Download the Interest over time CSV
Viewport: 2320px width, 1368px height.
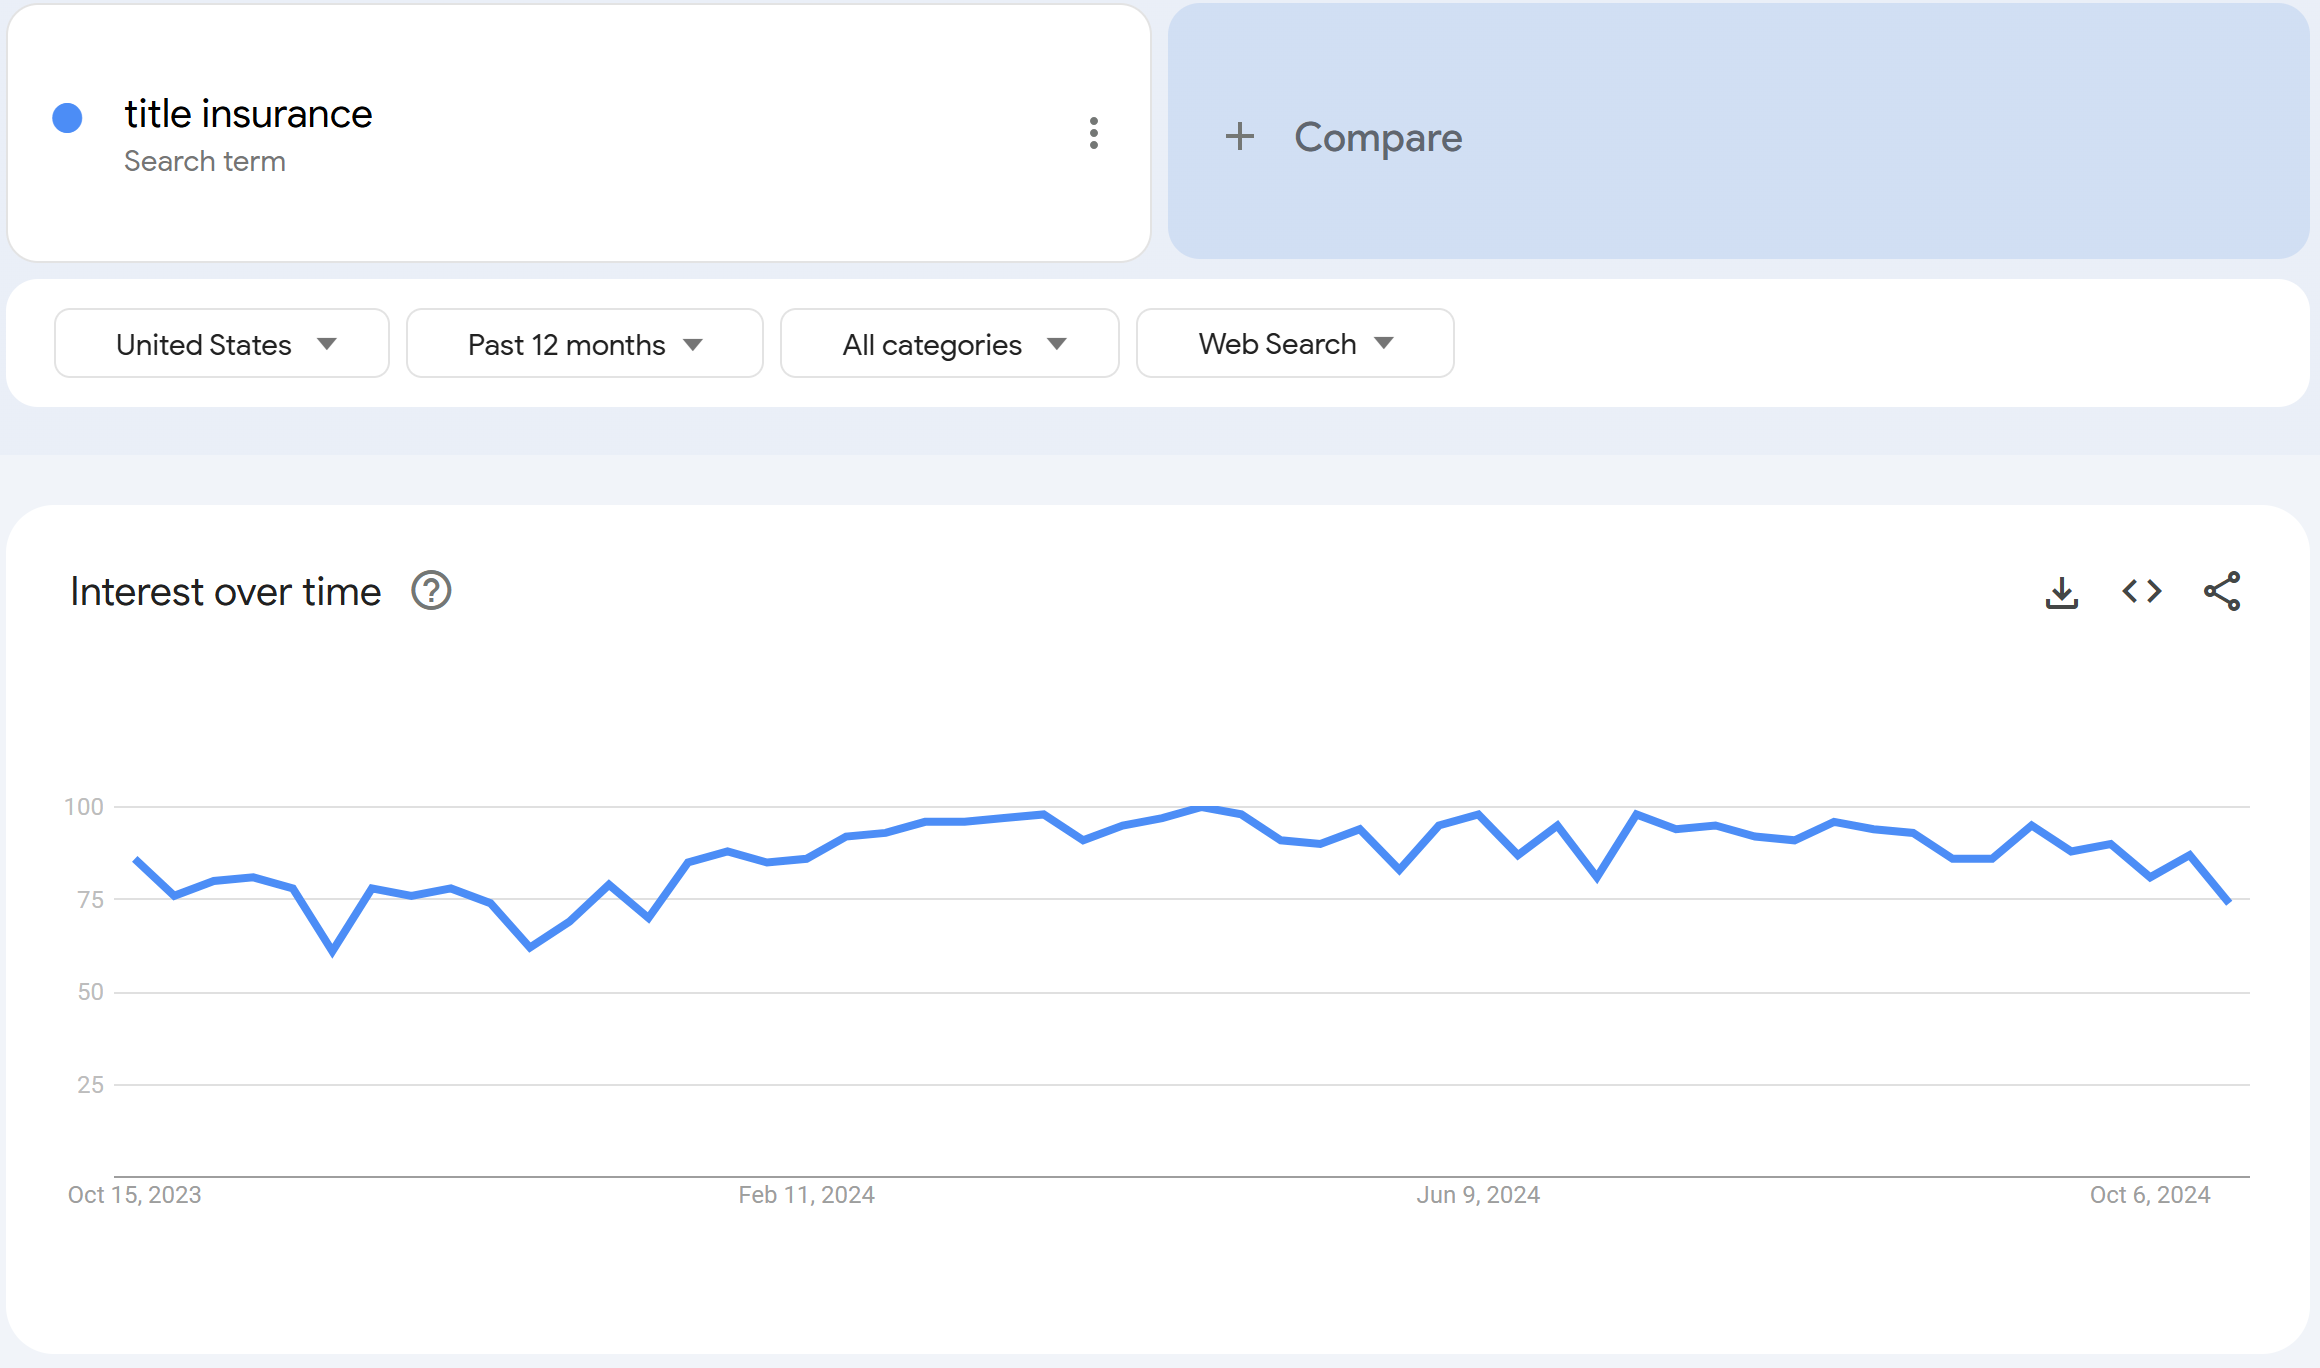click(x=2061, y=592)
